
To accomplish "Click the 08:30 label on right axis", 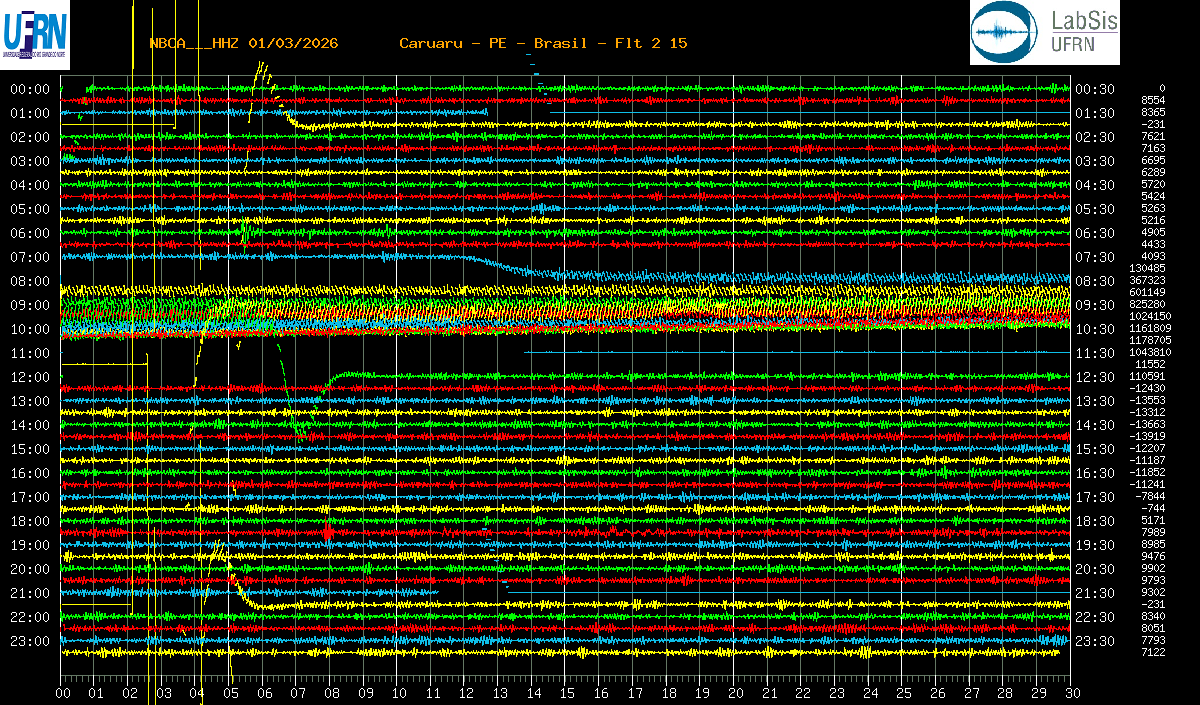I will (x=1094, y=281).
